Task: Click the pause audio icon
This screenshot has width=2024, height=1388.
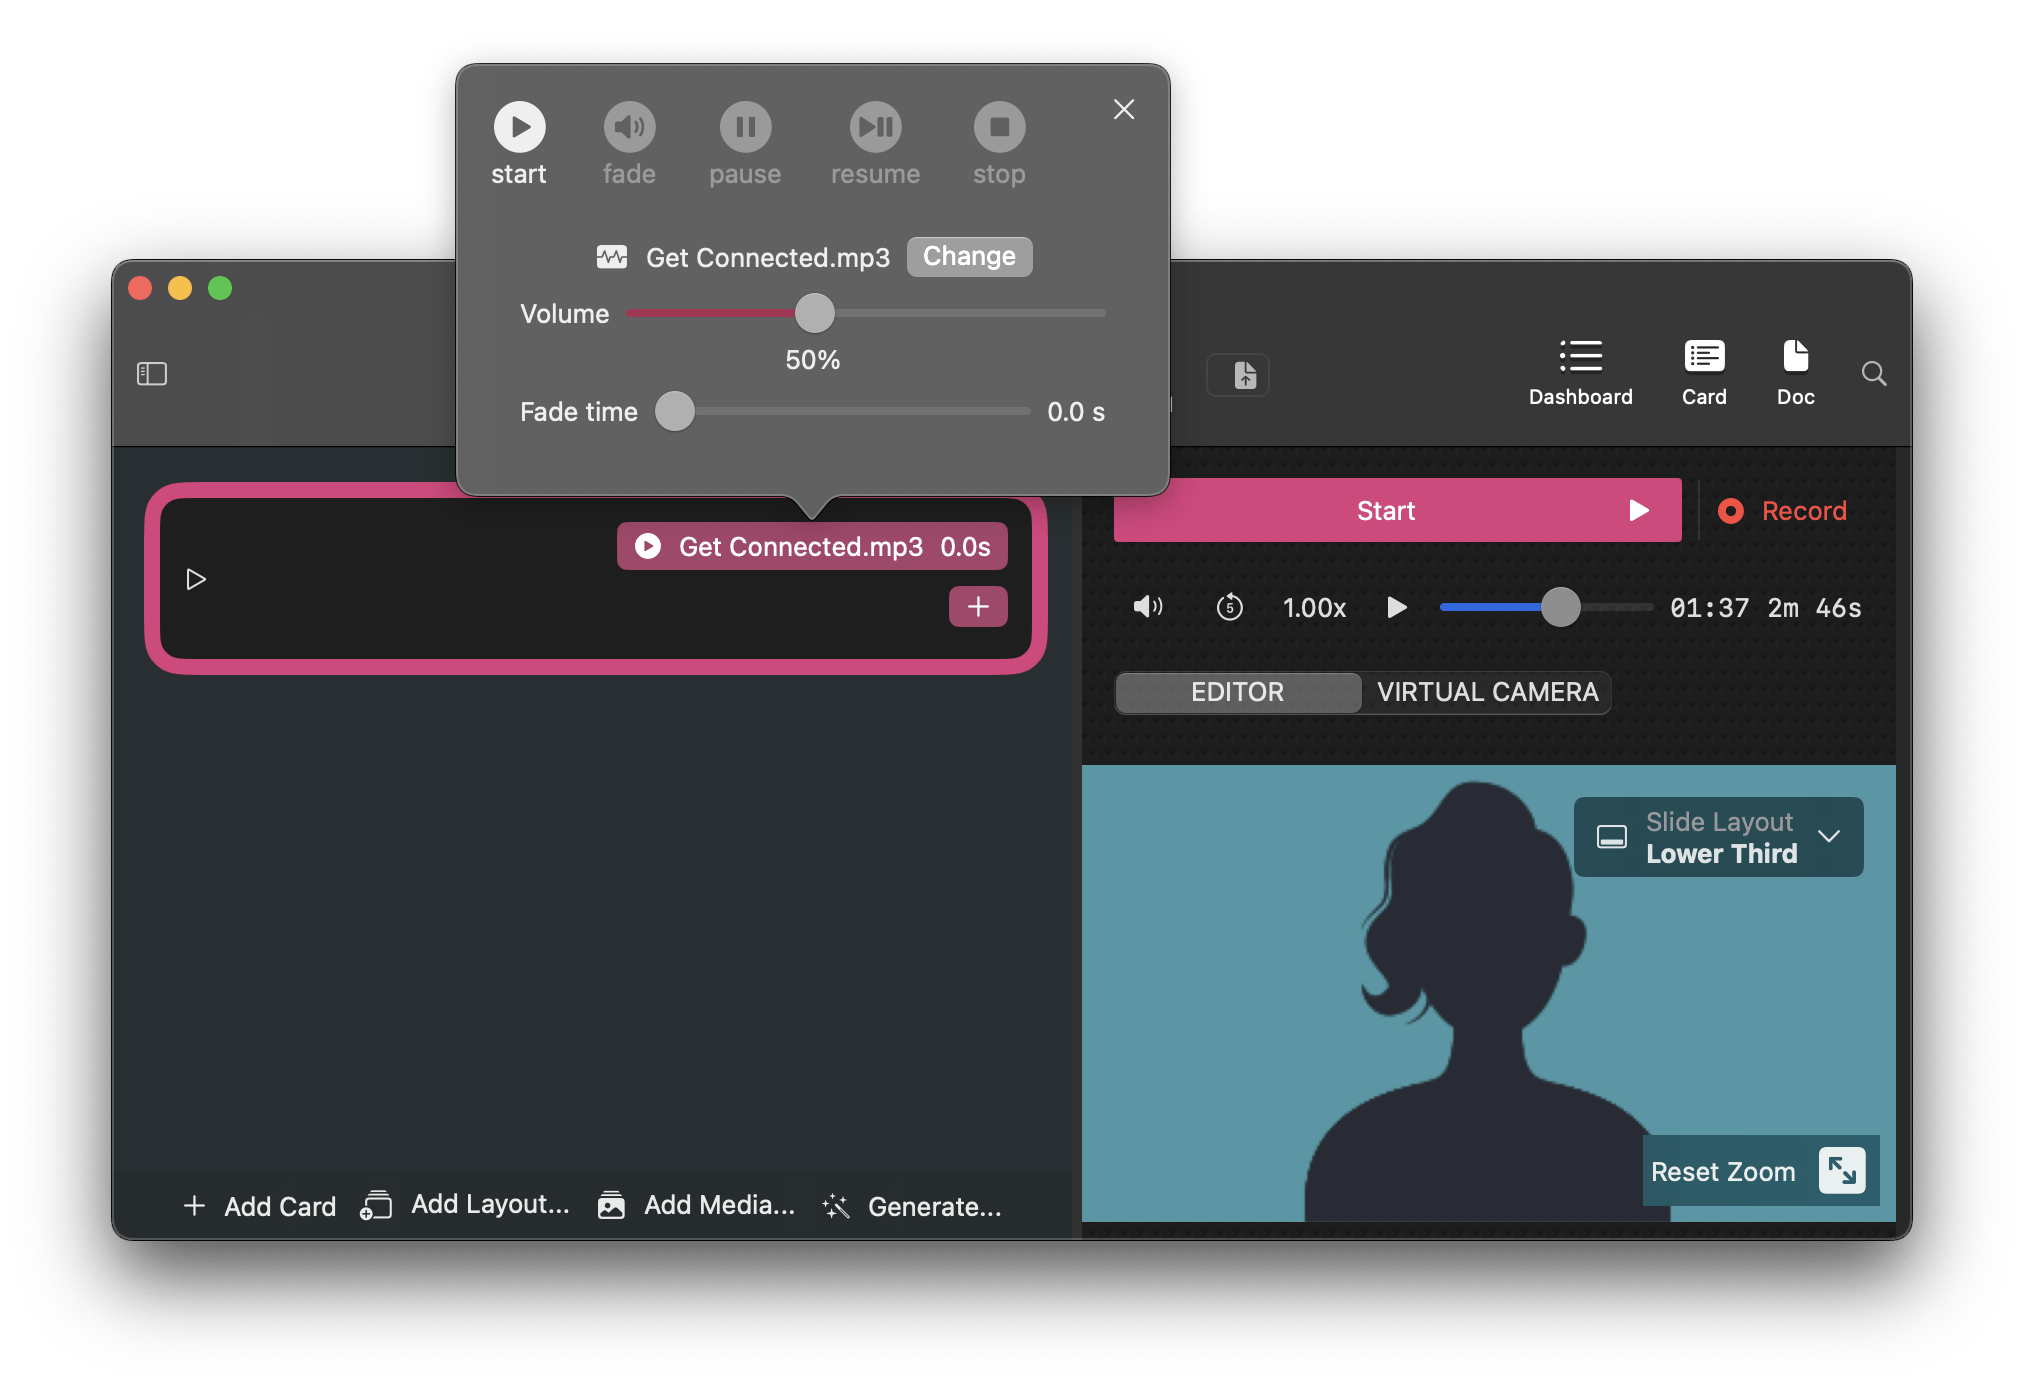Action: [745, 128]
